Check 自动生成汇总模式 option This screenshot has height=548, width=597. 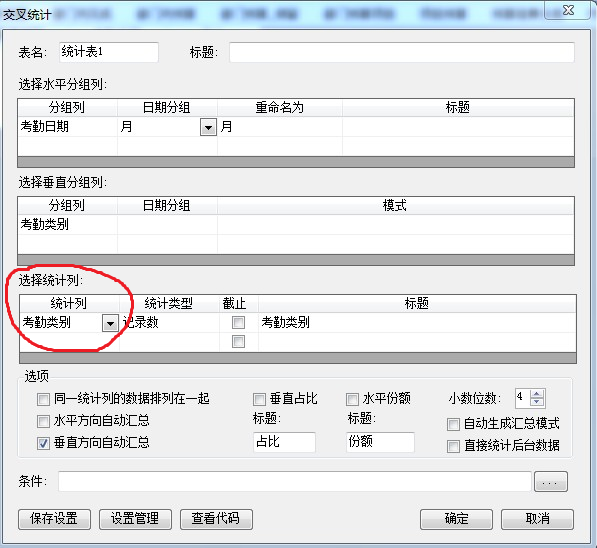pyautogui.click(x=453, y=424)
